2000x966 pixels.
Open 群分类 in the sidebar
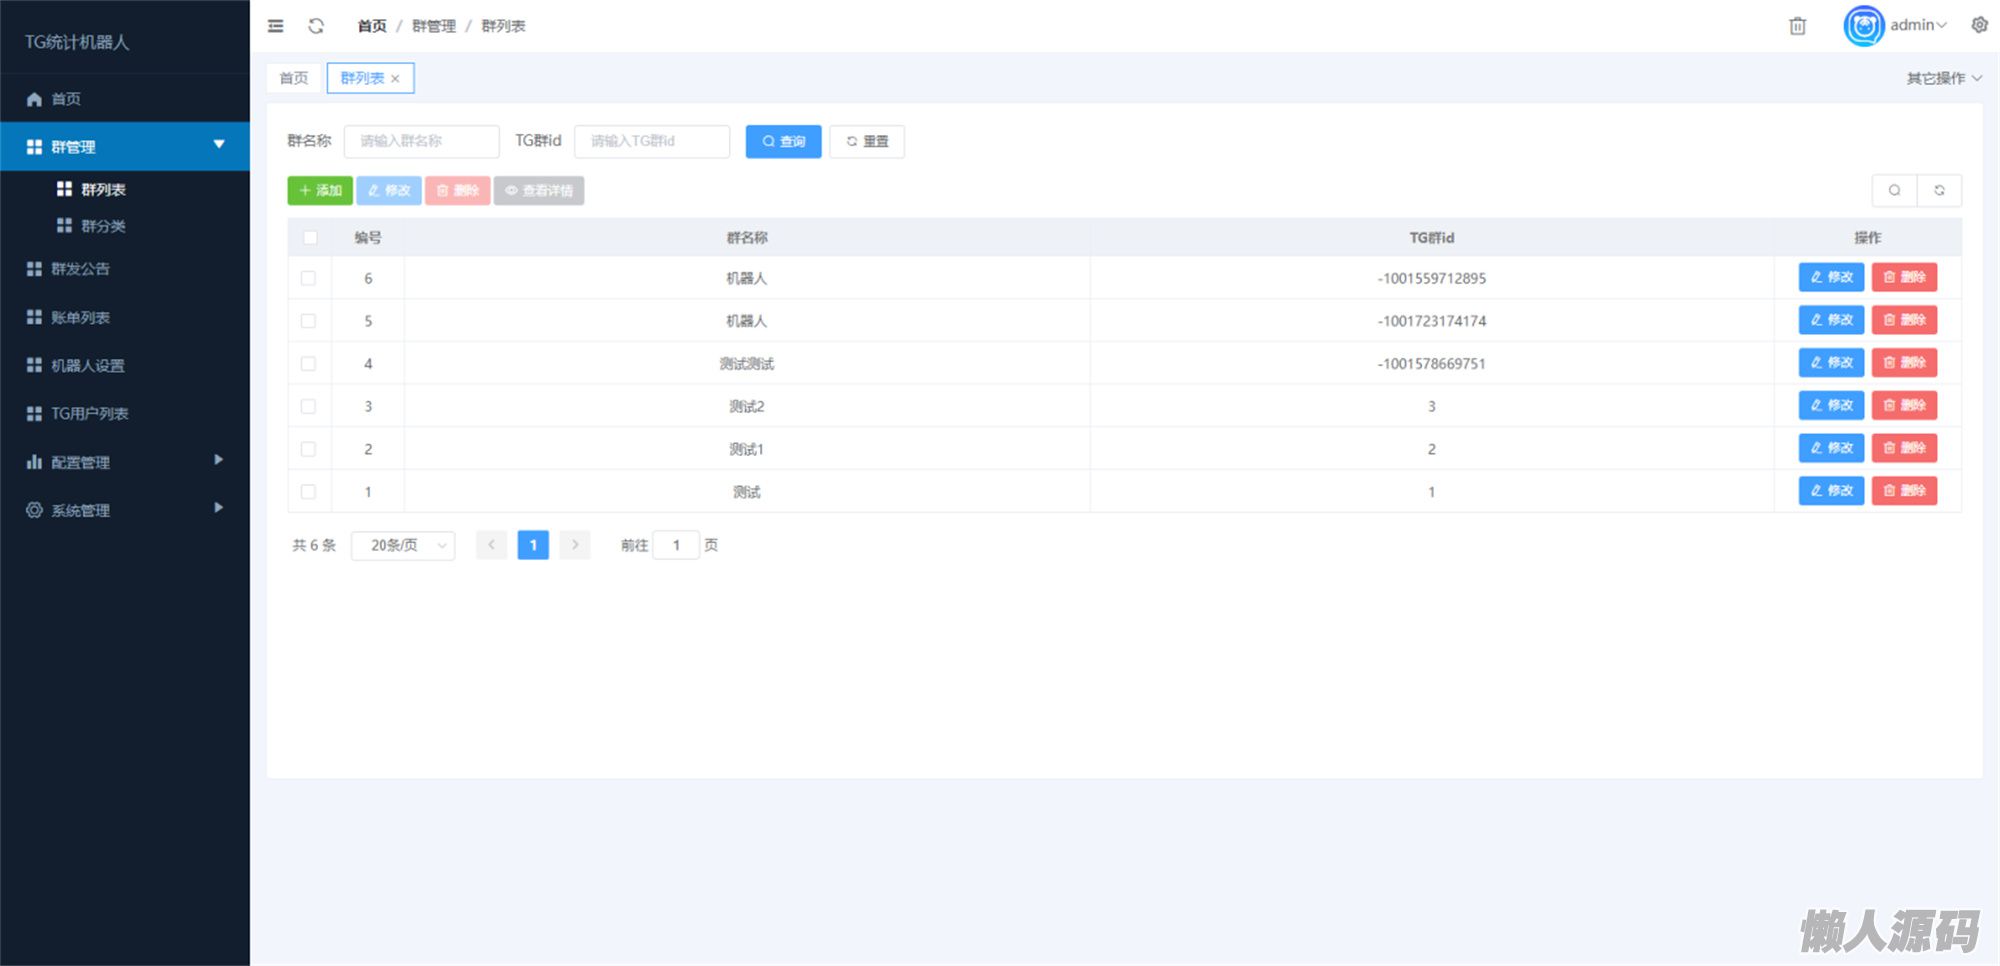(103, 226)
